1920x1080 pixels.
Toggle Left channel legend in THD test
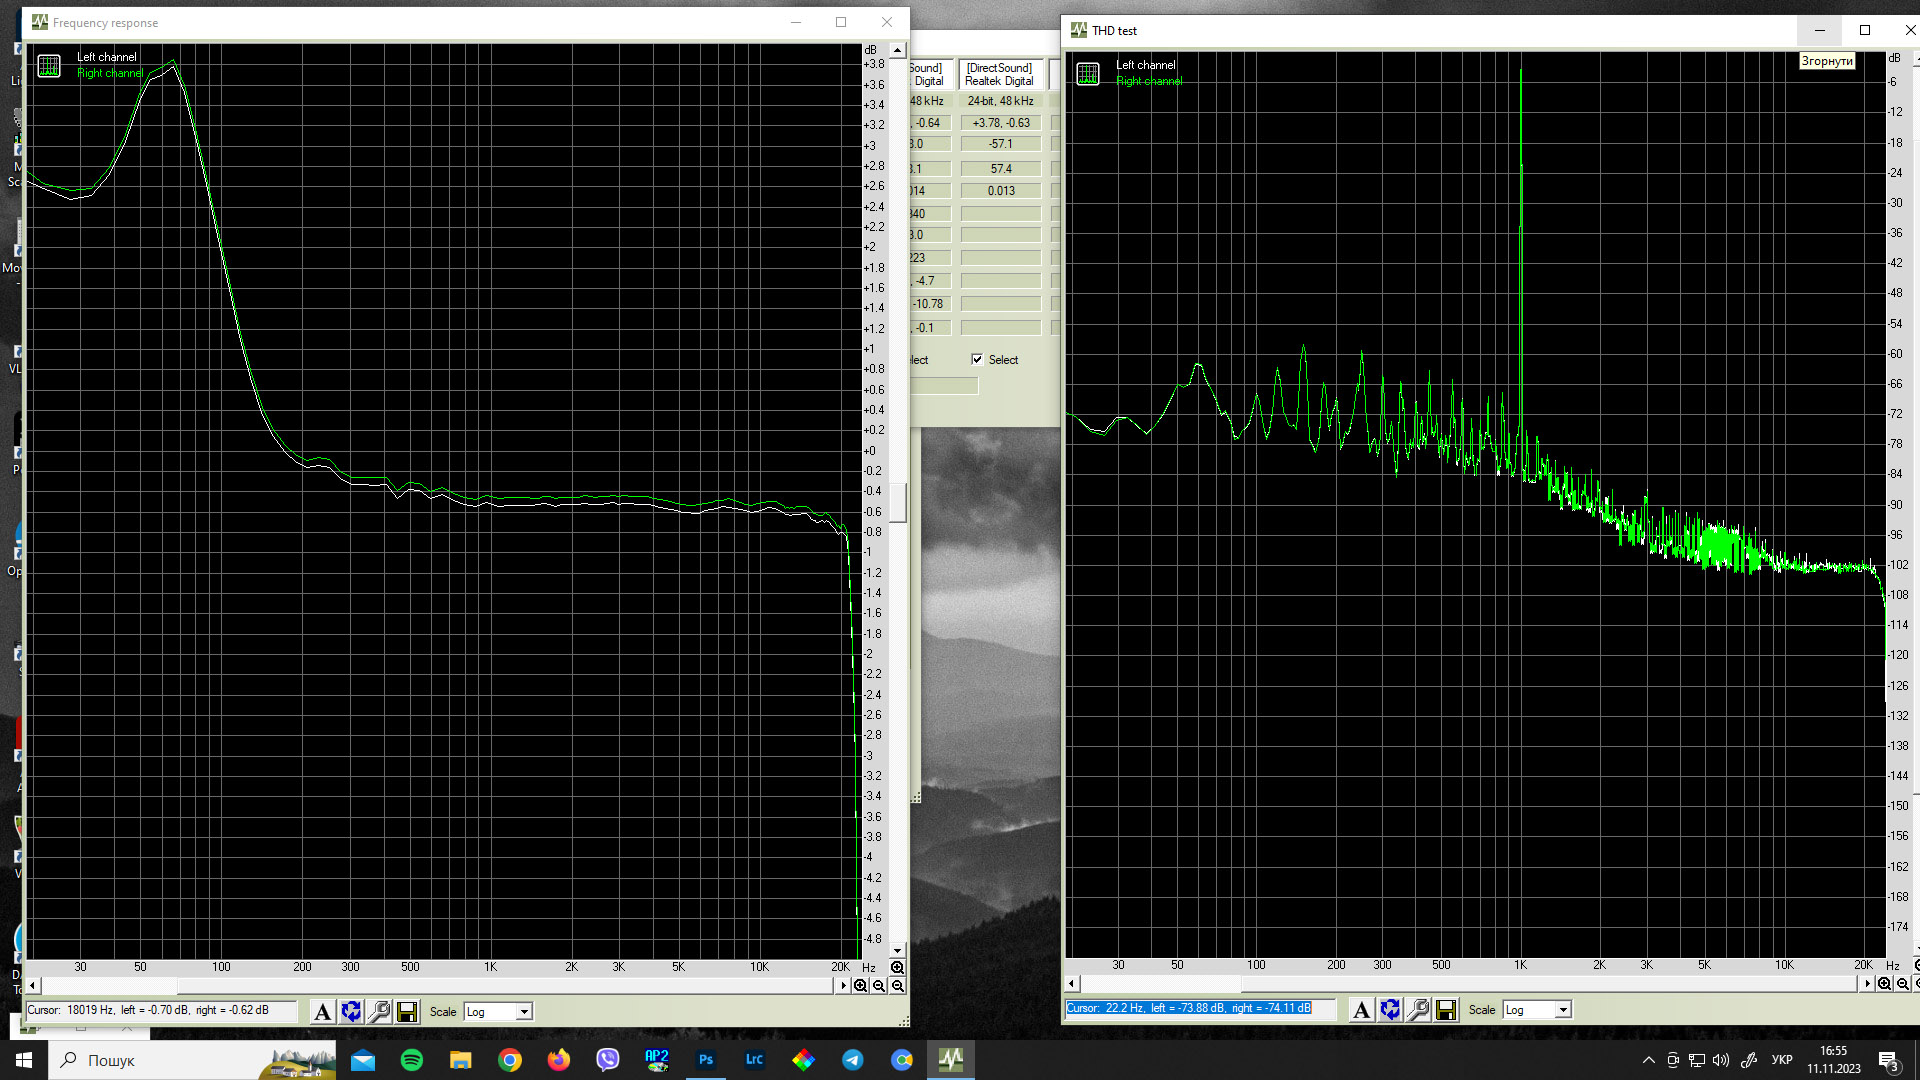1145,65
